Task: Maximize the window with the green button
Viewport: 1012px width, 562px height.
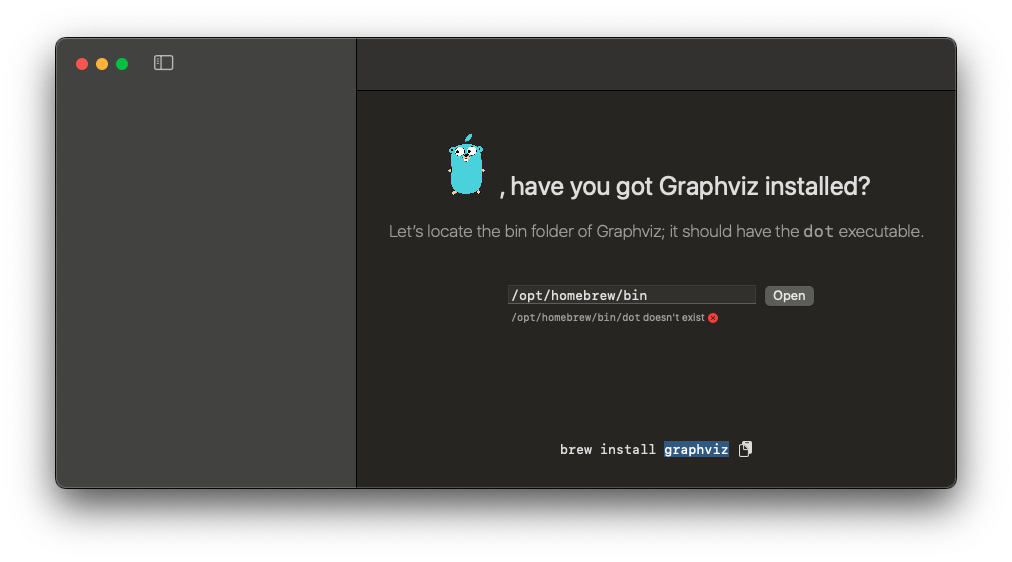Action: point(122,64)
